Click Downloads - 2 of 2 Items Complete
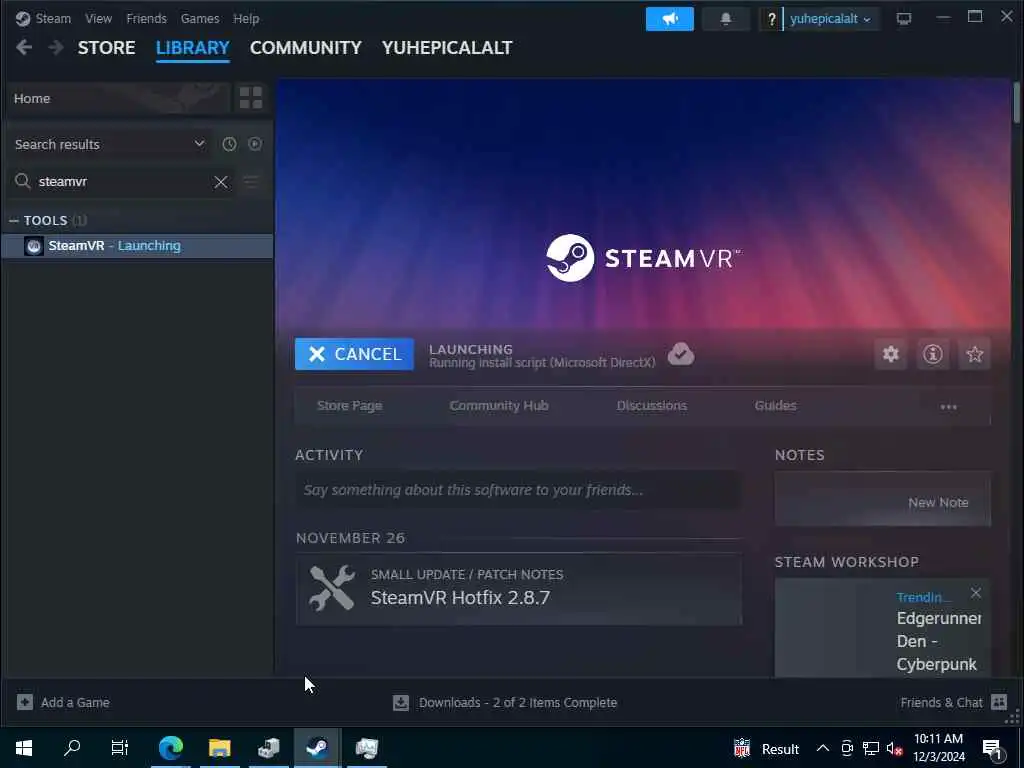The width and height of the screenshot is (1024, 768). click(x=518, y=703)
